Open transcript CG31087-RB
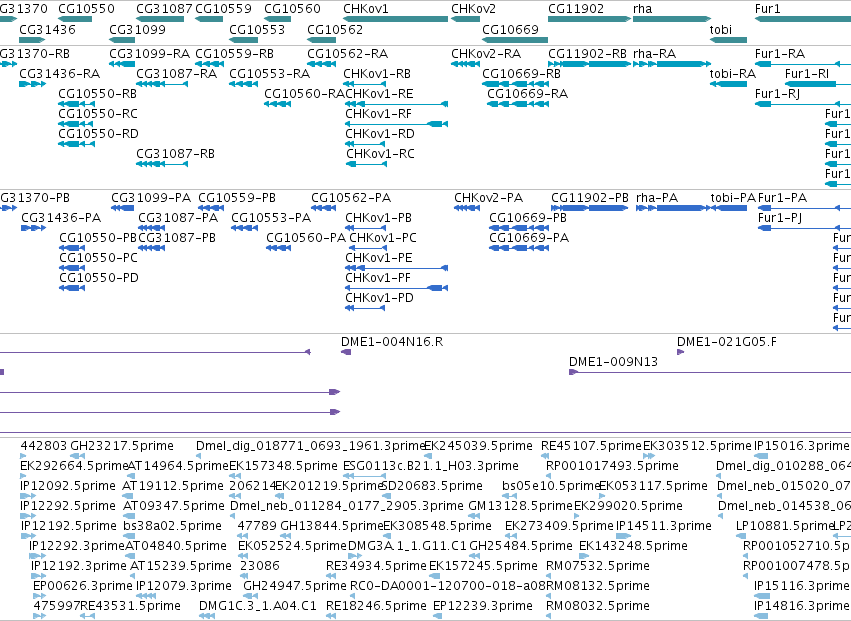 (162, 164)
